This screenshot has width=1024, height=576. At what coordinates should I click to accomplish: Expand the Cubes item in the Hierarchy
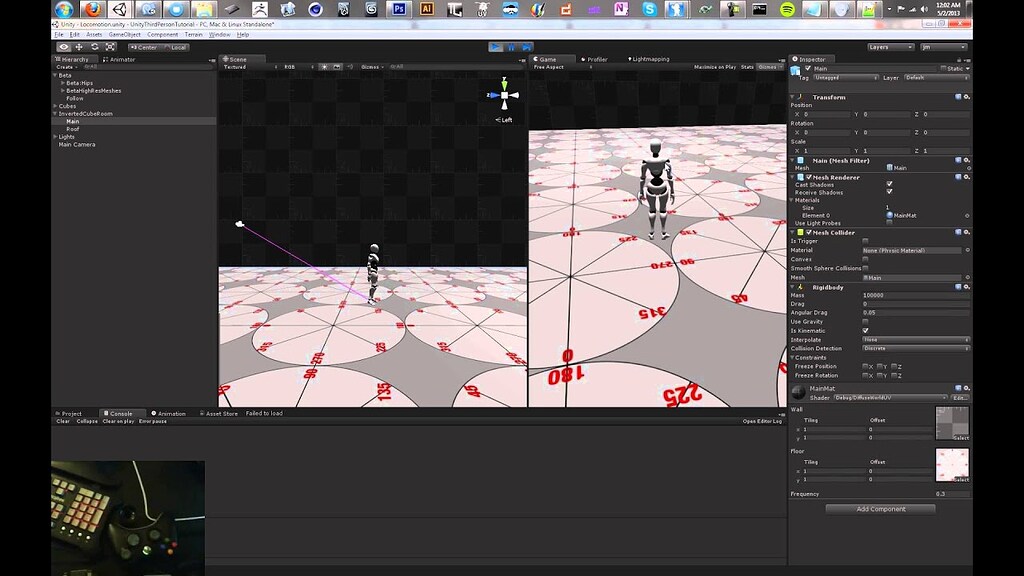tap(57, 105)
